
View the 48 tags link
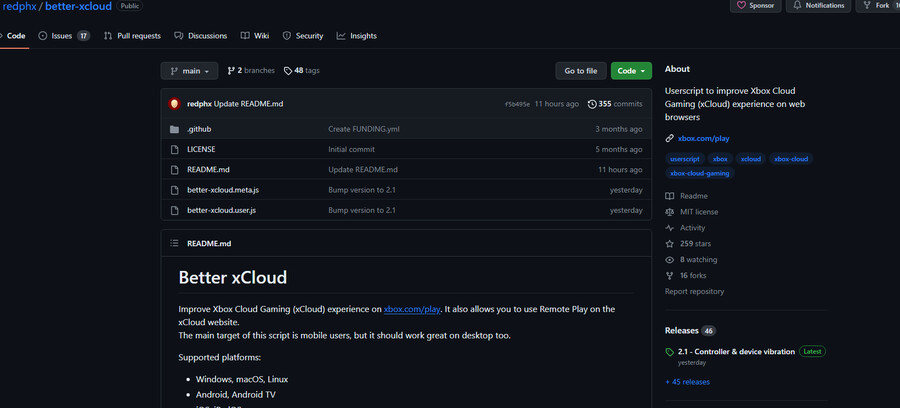pos(302,71)
